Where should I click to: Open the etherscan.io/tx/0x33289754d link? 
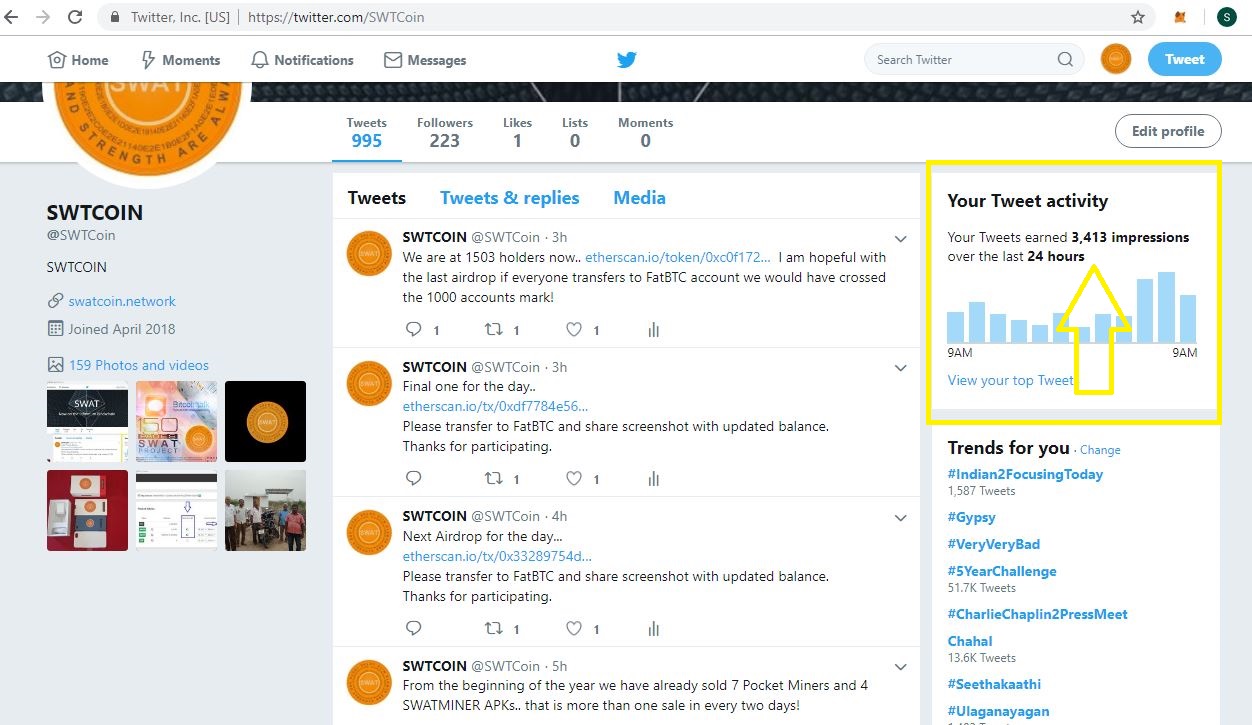coord(497,556)
